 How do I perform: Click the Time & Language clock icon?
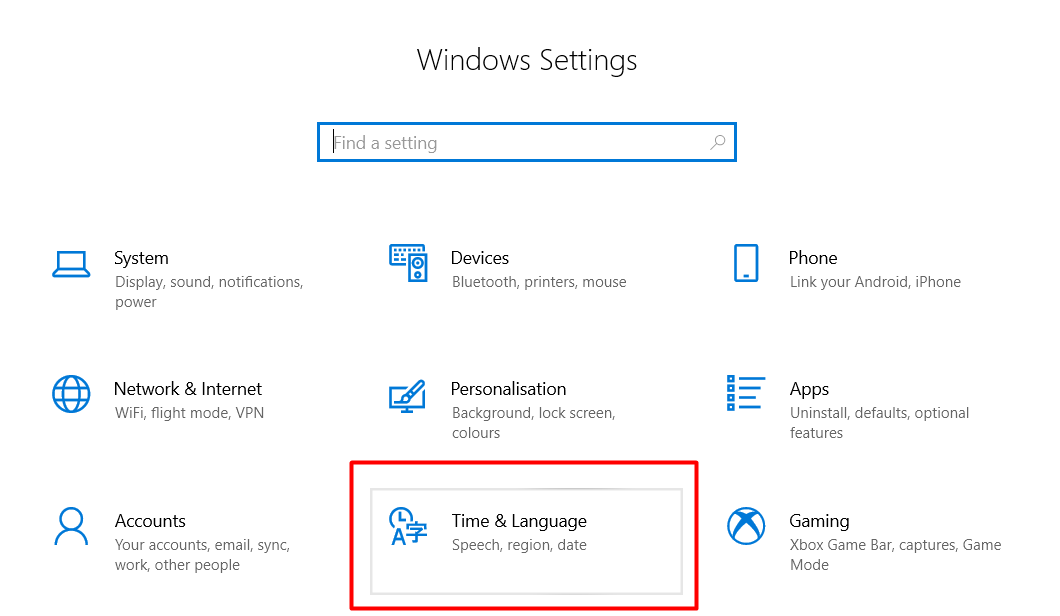click(408, 527)
